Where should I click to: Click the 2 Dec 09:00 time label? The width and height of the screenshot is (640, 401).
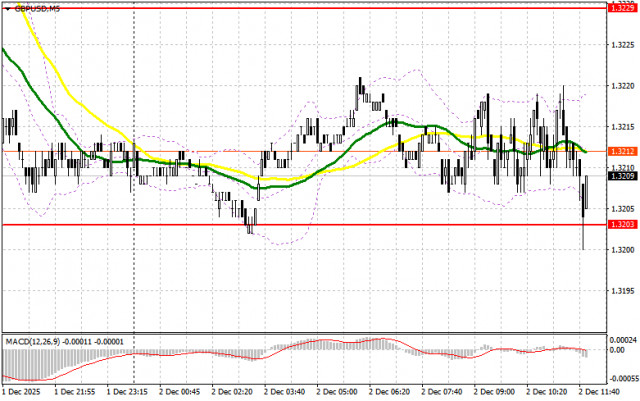494,392
